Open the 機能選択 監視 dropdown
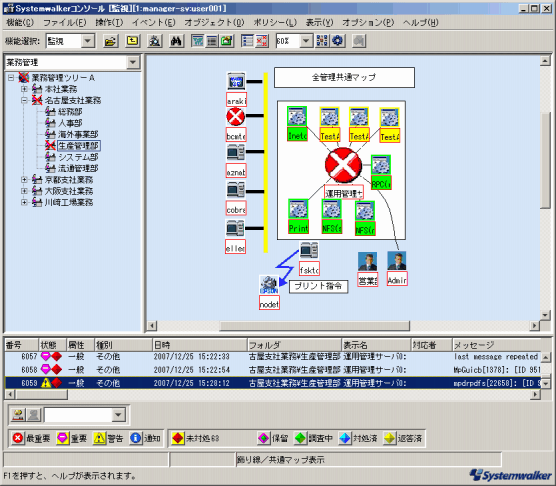The width and height of the screenshot is (556, 486). pyautogui.click(x=88, y=41)
